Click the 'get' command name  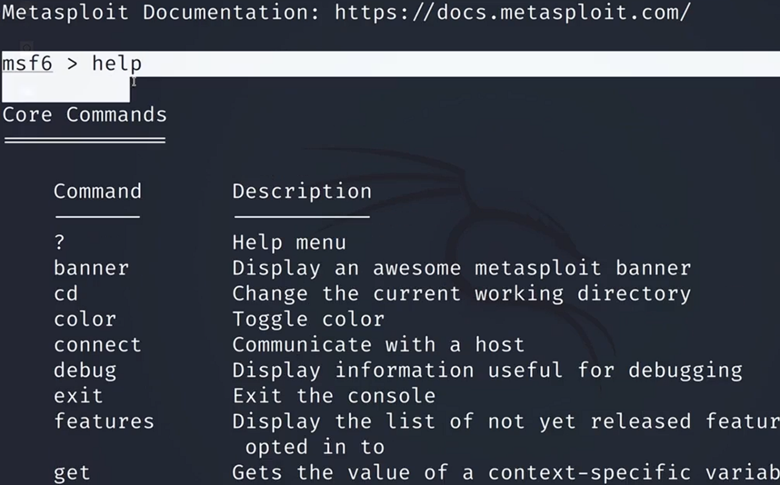(x=72, y=473)
